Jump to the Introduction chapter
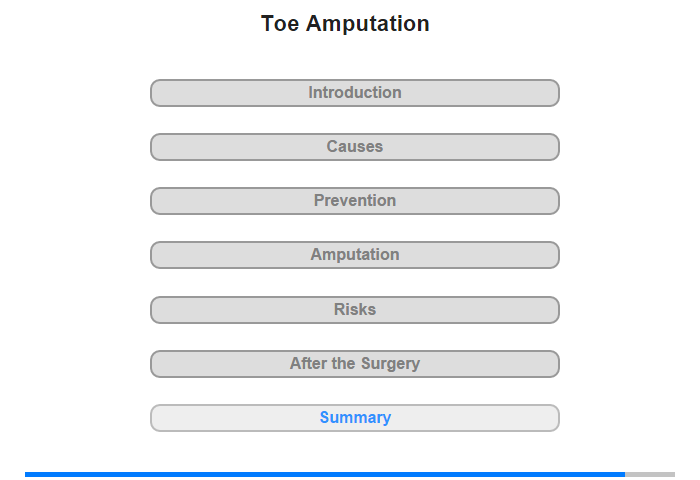 click(355, 93)
